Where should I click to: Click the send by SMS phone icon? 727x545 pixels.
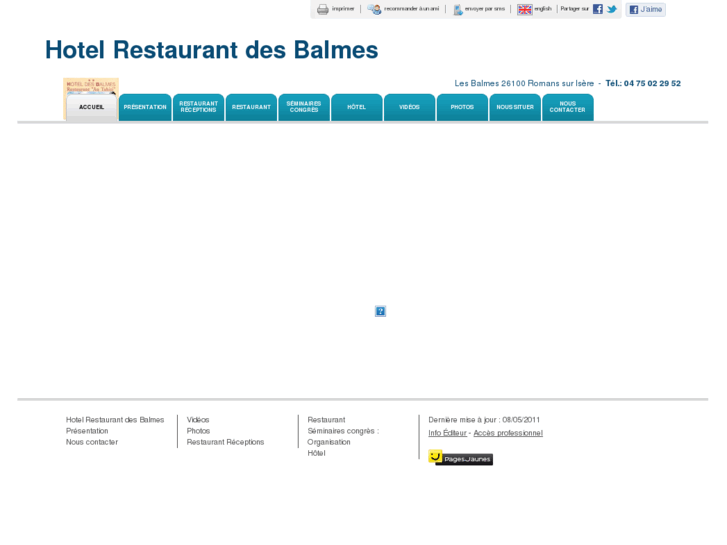(x=458, y=9)
